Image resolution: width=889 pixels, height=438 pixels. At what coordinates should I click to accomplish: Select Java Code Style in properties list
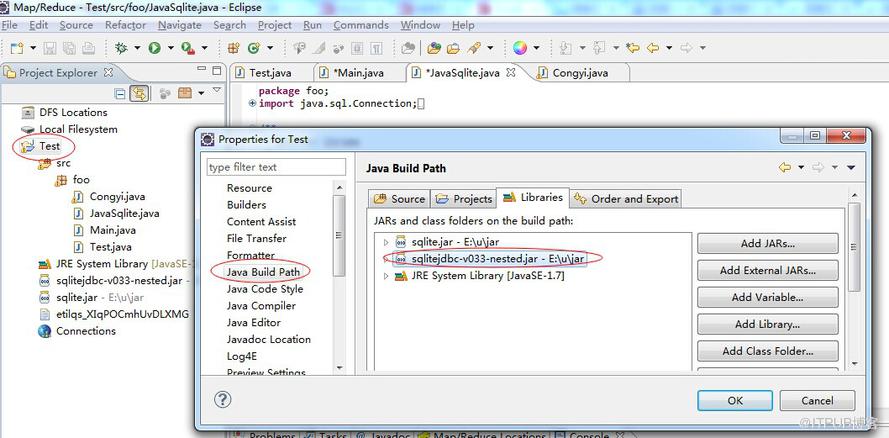[265, 288]
